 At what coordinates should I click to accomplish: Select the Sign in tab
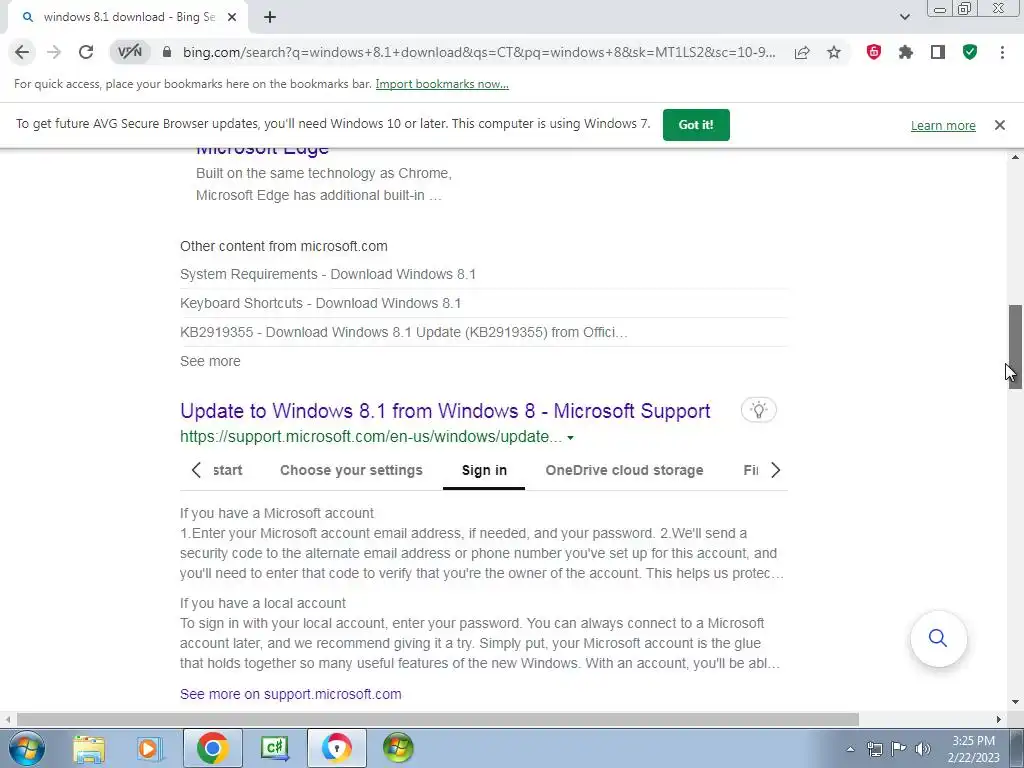coord(484,470)
